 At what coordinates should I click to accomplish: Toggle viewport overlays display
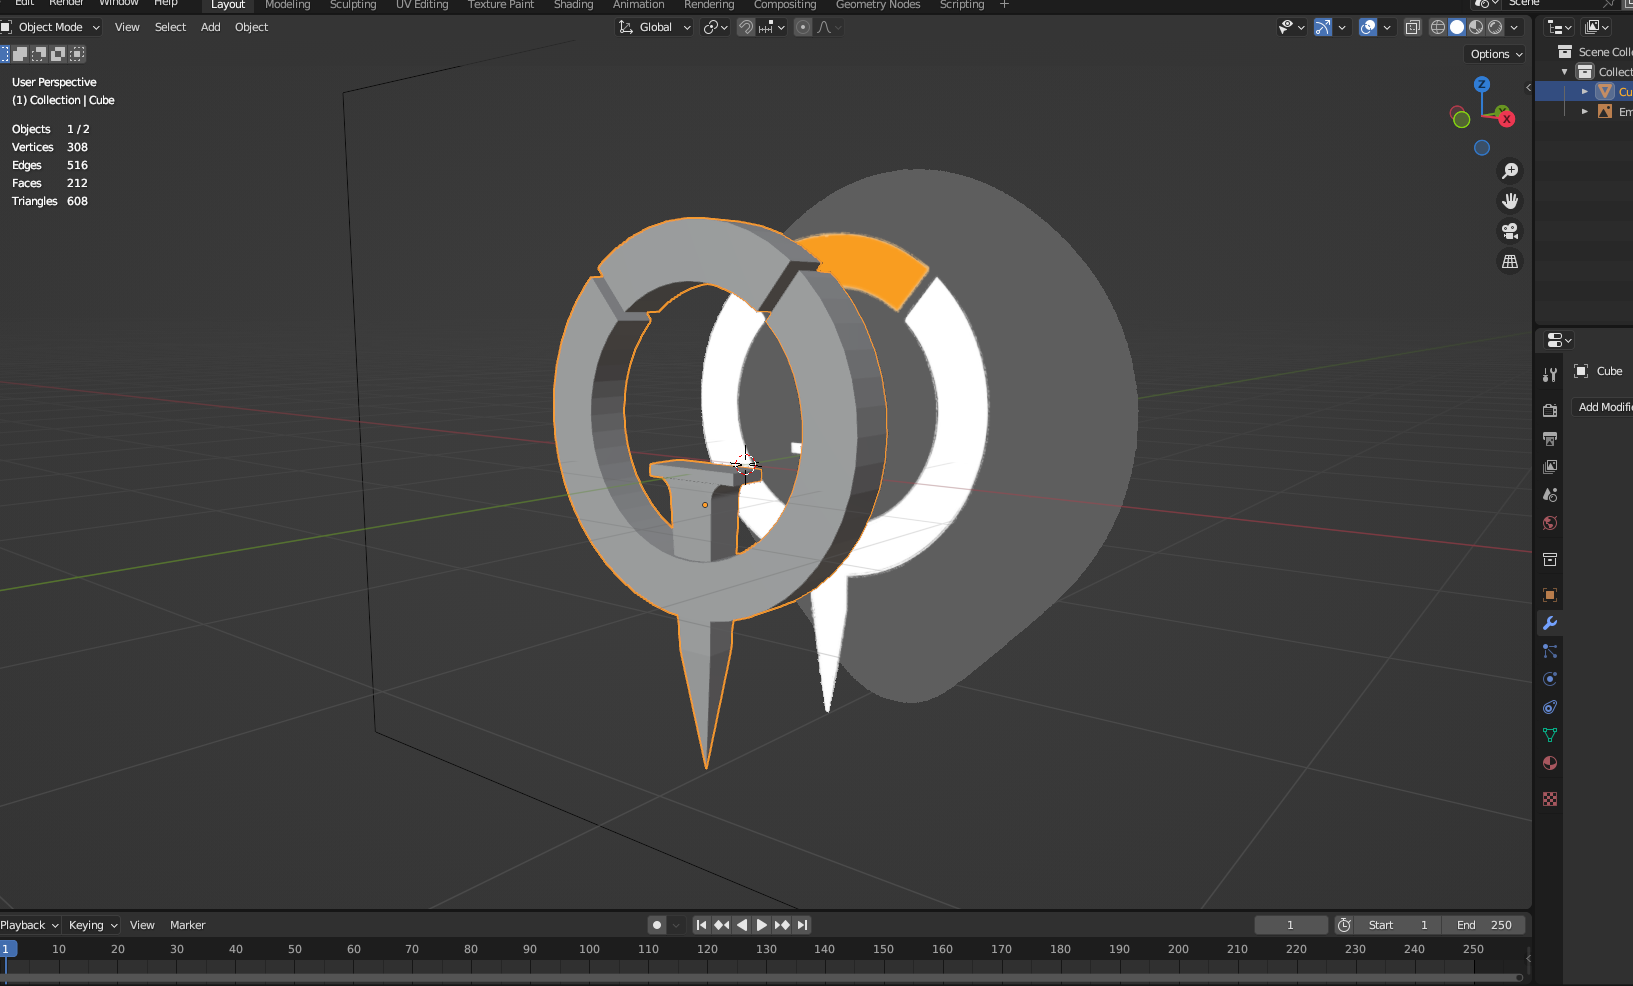tap(1368, 27)
